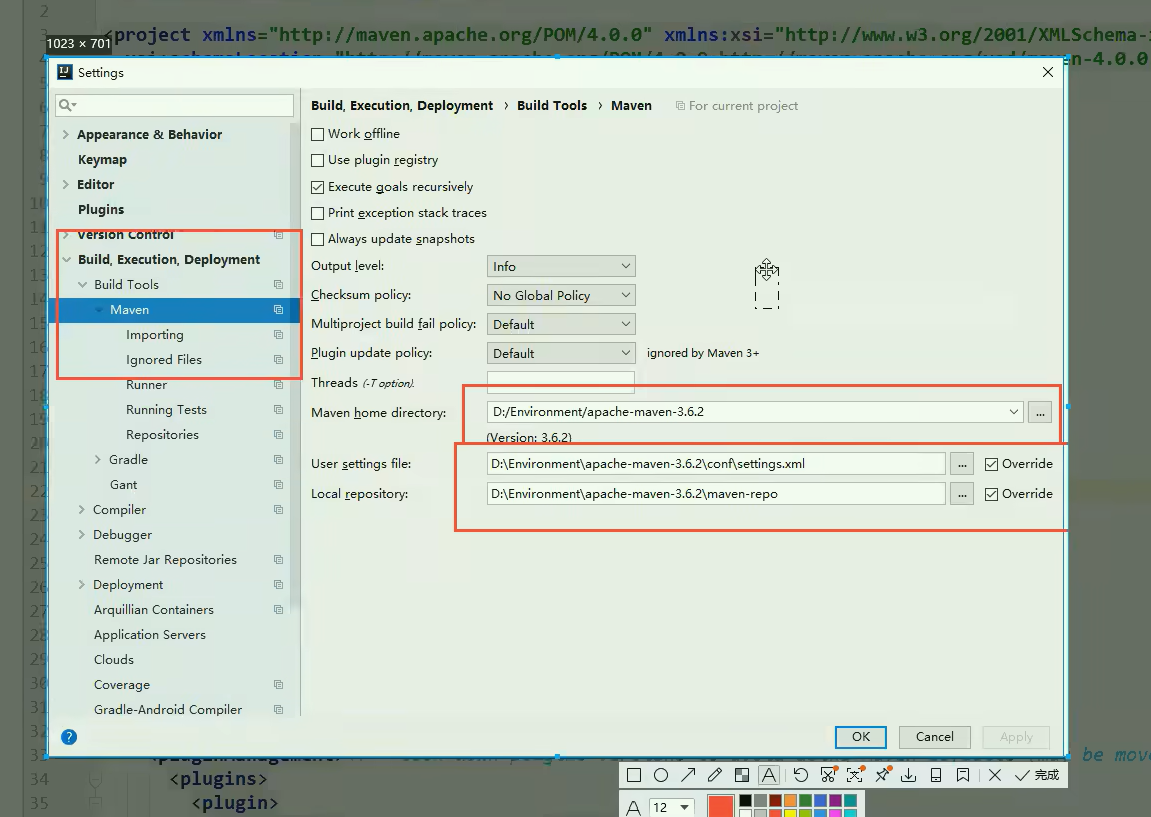Enable Print exception stack traces
The width and height of the screenshot is (1151, 817).
(317, 213)
